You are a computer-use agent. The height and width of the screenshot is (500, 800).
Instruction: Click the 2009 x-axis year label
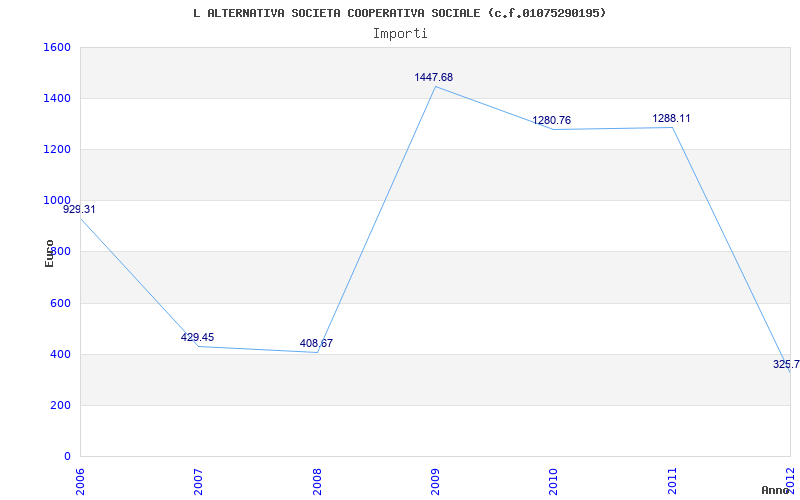pos(435,480)
